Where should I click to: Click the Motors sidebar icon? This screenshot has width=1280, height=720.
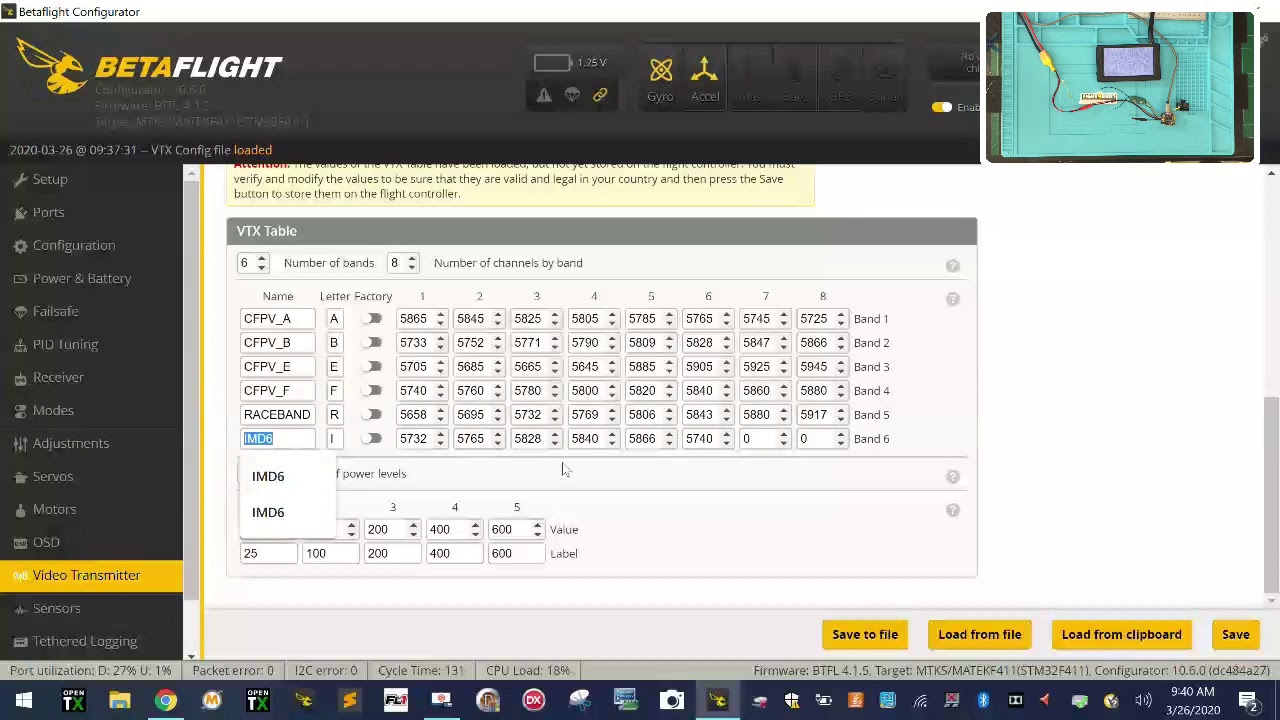[21, 510]
